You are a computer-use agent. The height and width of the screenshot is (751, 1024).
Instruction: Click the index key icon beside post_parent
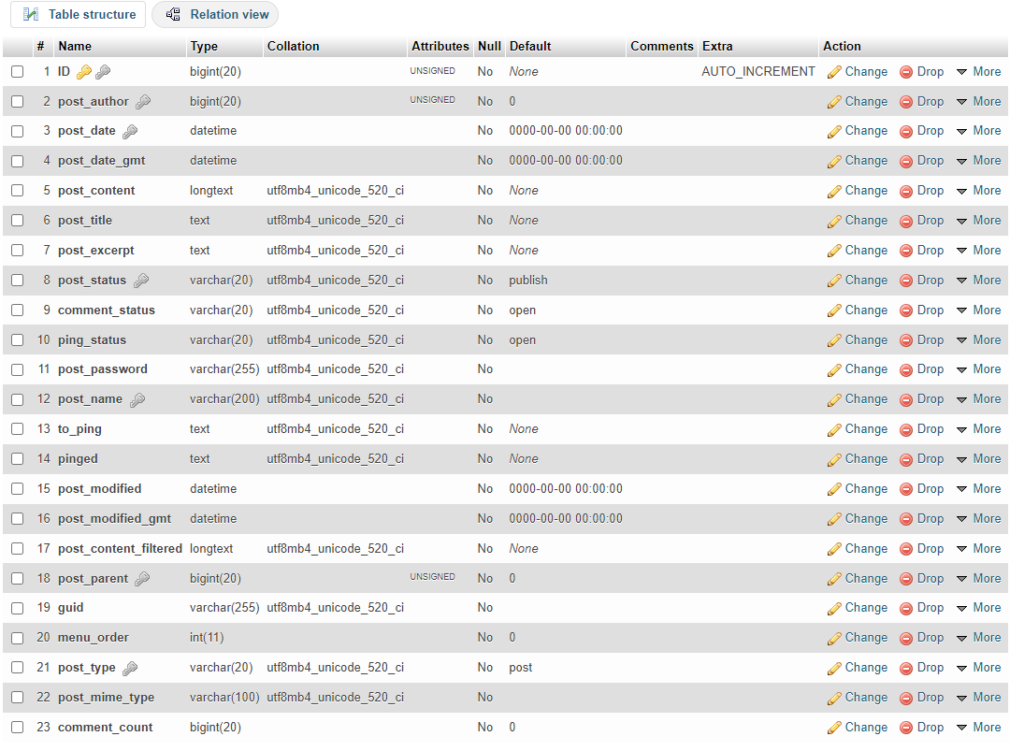click(142, 579)
